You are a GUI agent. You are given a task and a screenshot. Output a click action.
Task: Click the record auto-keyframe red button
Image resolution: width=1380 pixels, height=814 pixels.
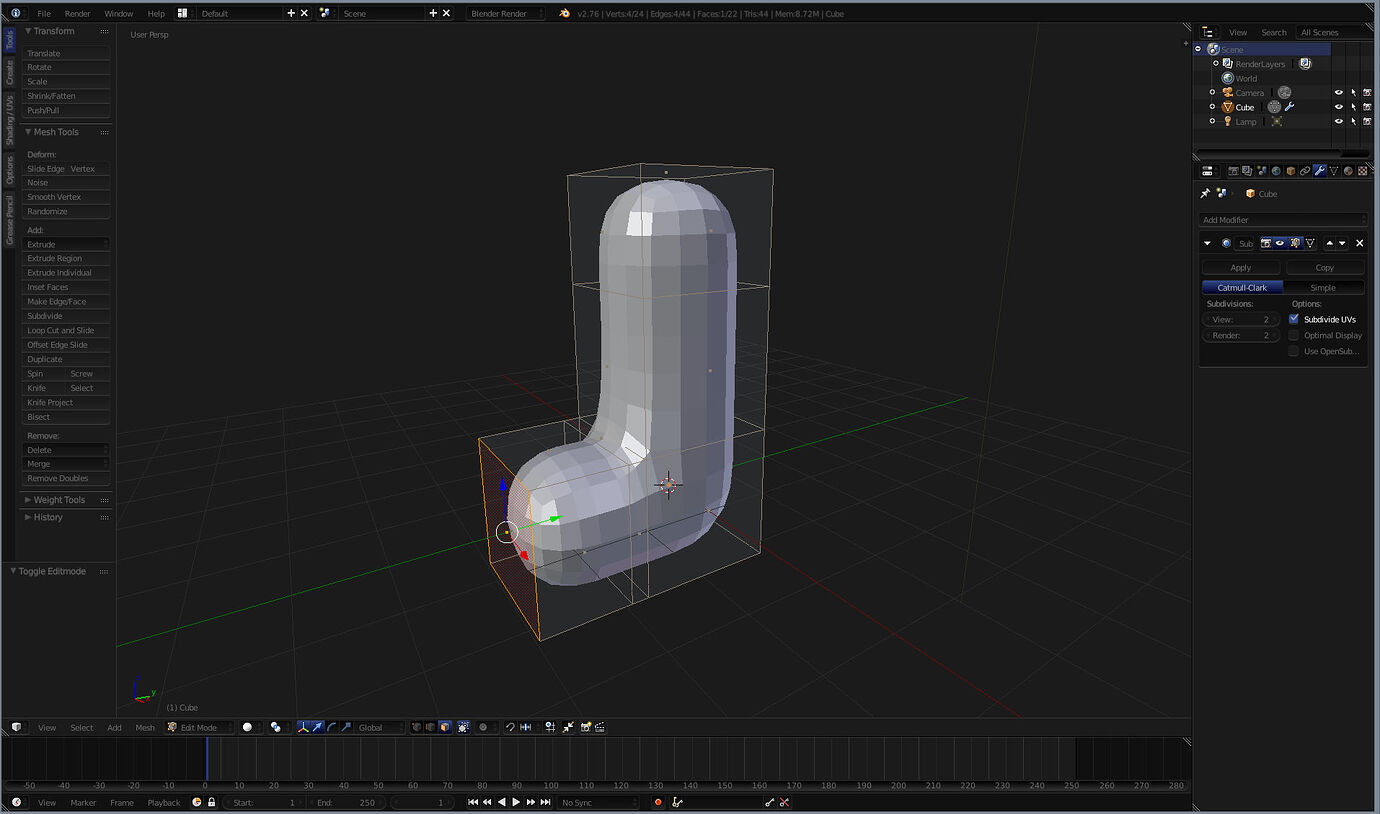click(x=658, y=802)
